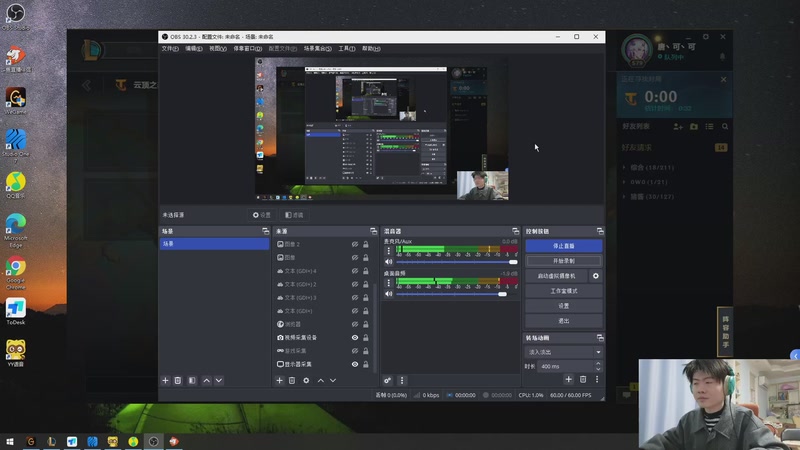Hide the 显示器采集 source
Screen dimensions: 800x450
tap(355, 364)
